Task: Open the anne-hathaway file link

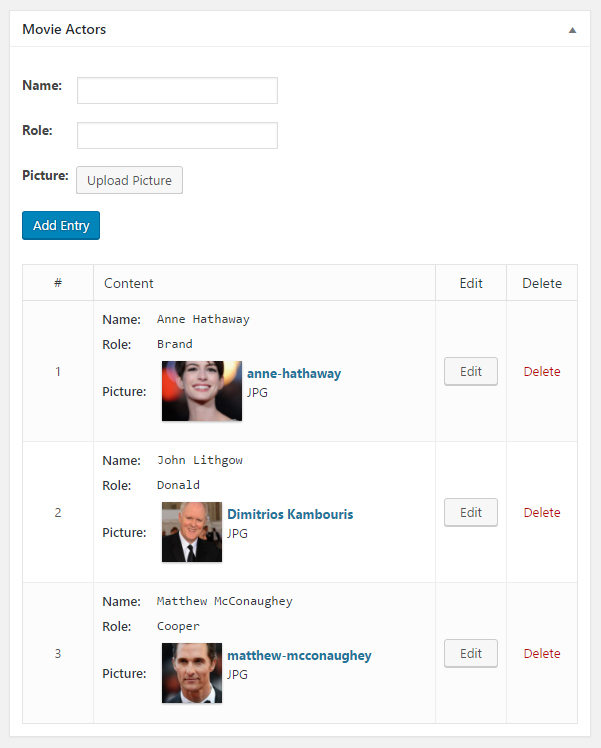Action: tap(294, 374)
